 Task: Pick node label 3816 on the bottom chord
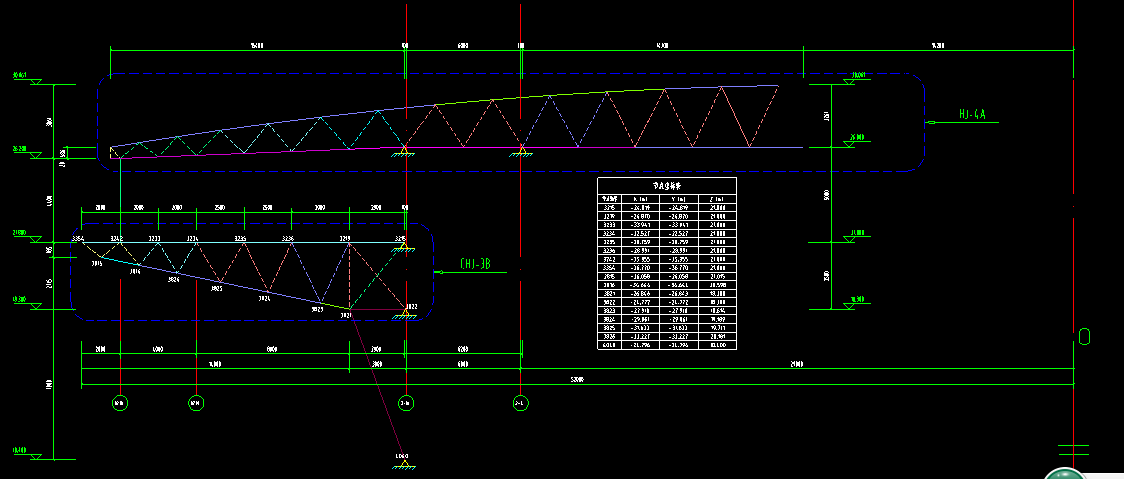click(135, 272)
